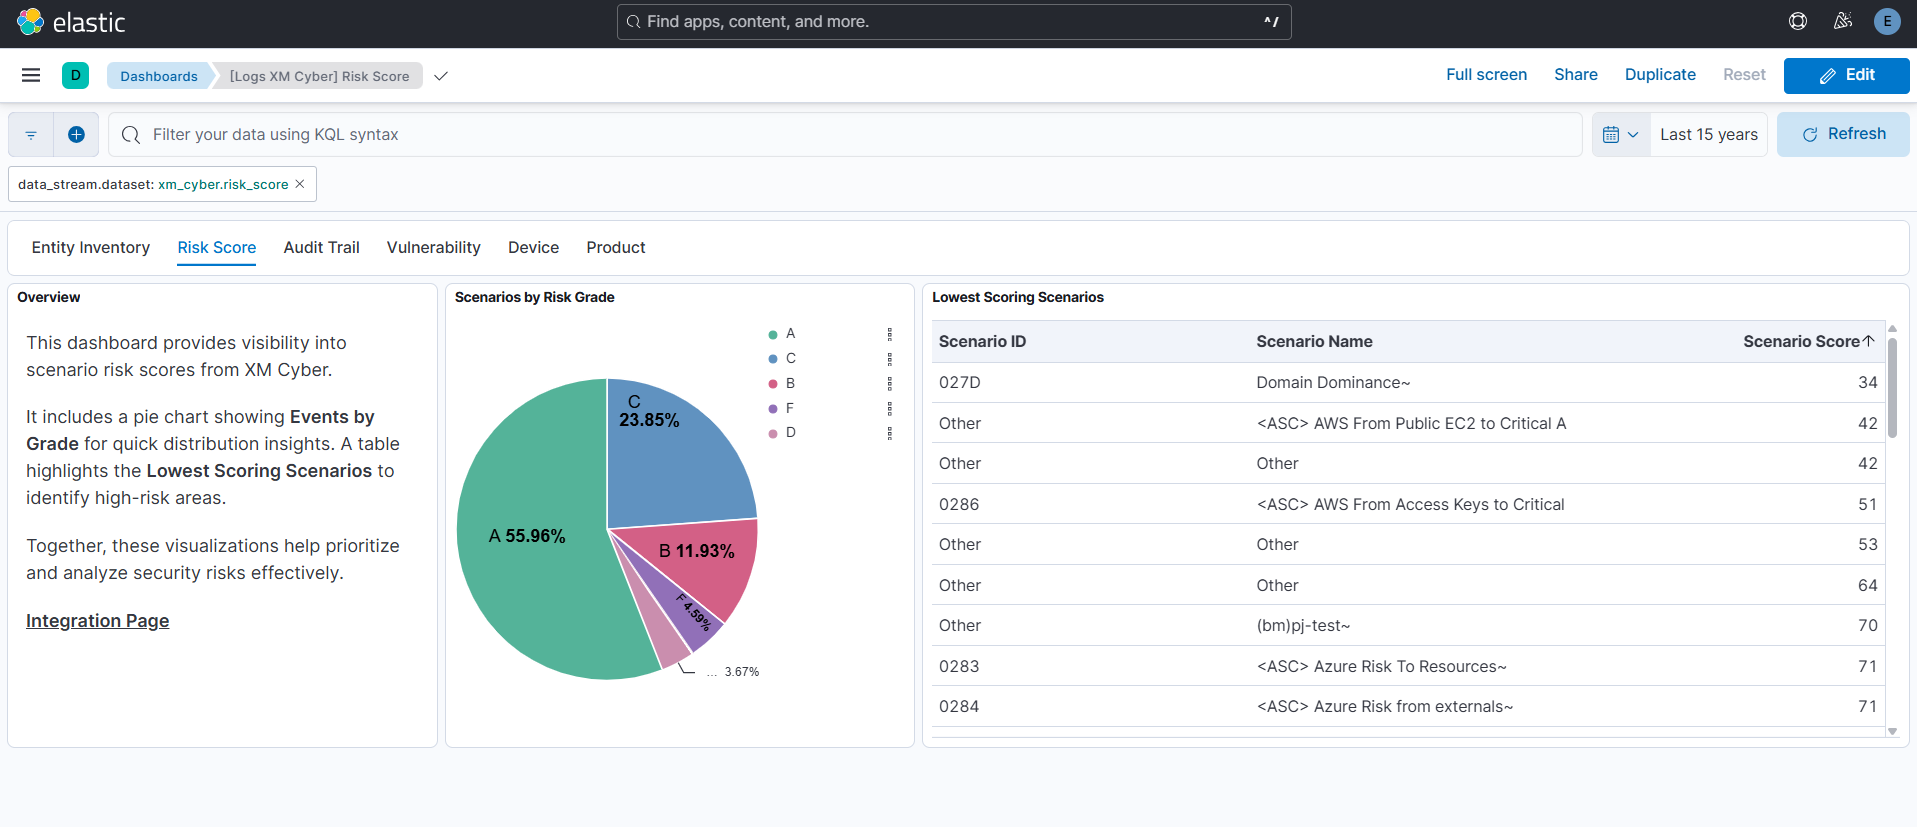The height and width of the screenshot is (827, 1917).
Task: Click the sort arrow beside Scenario Score
Action: click(1868, 341)
